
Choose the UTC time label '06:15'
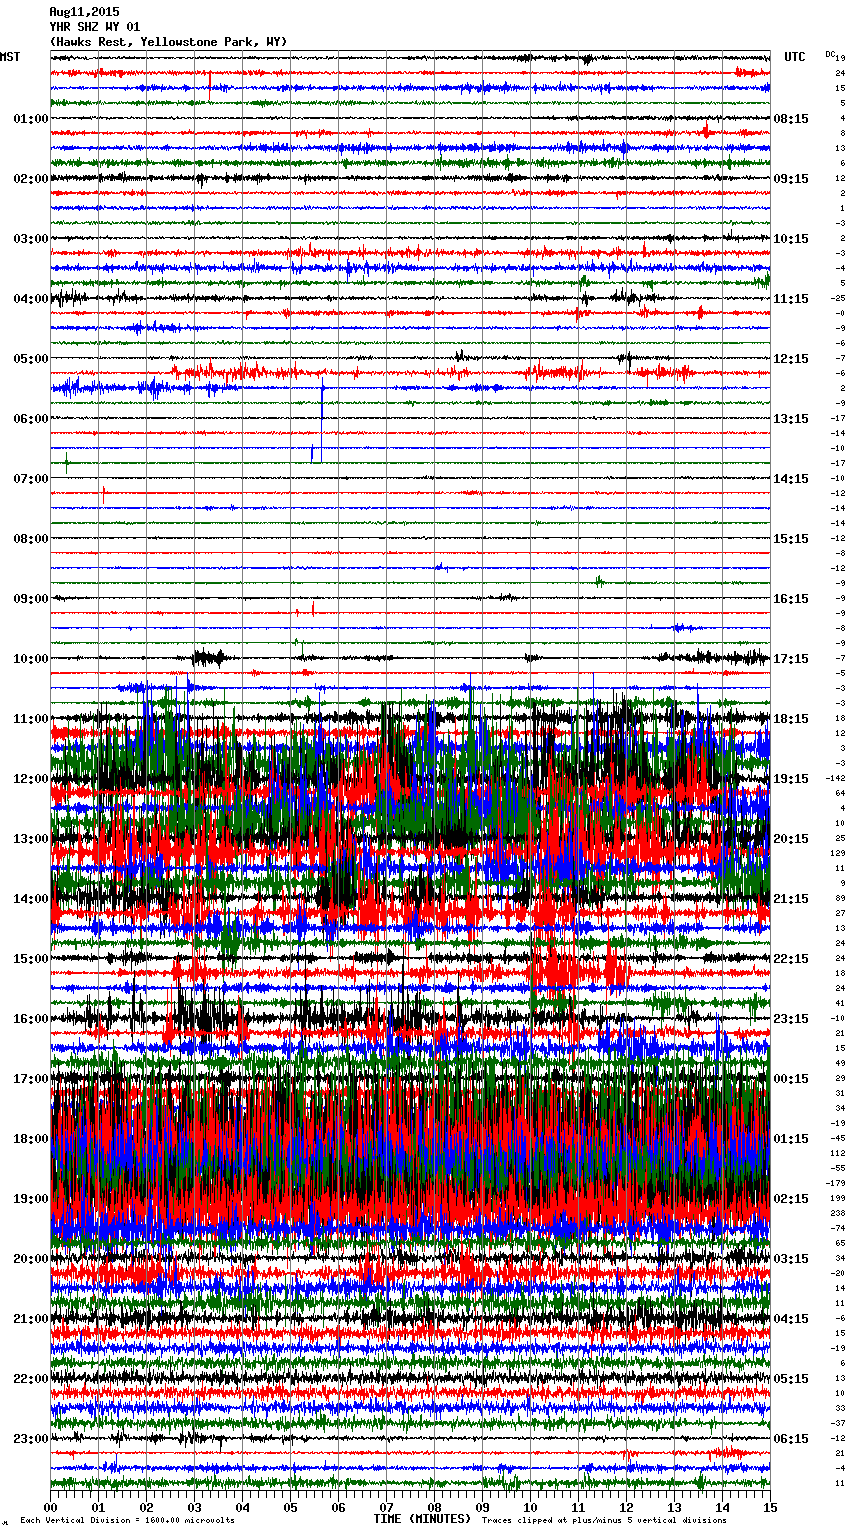(791, 1439)
